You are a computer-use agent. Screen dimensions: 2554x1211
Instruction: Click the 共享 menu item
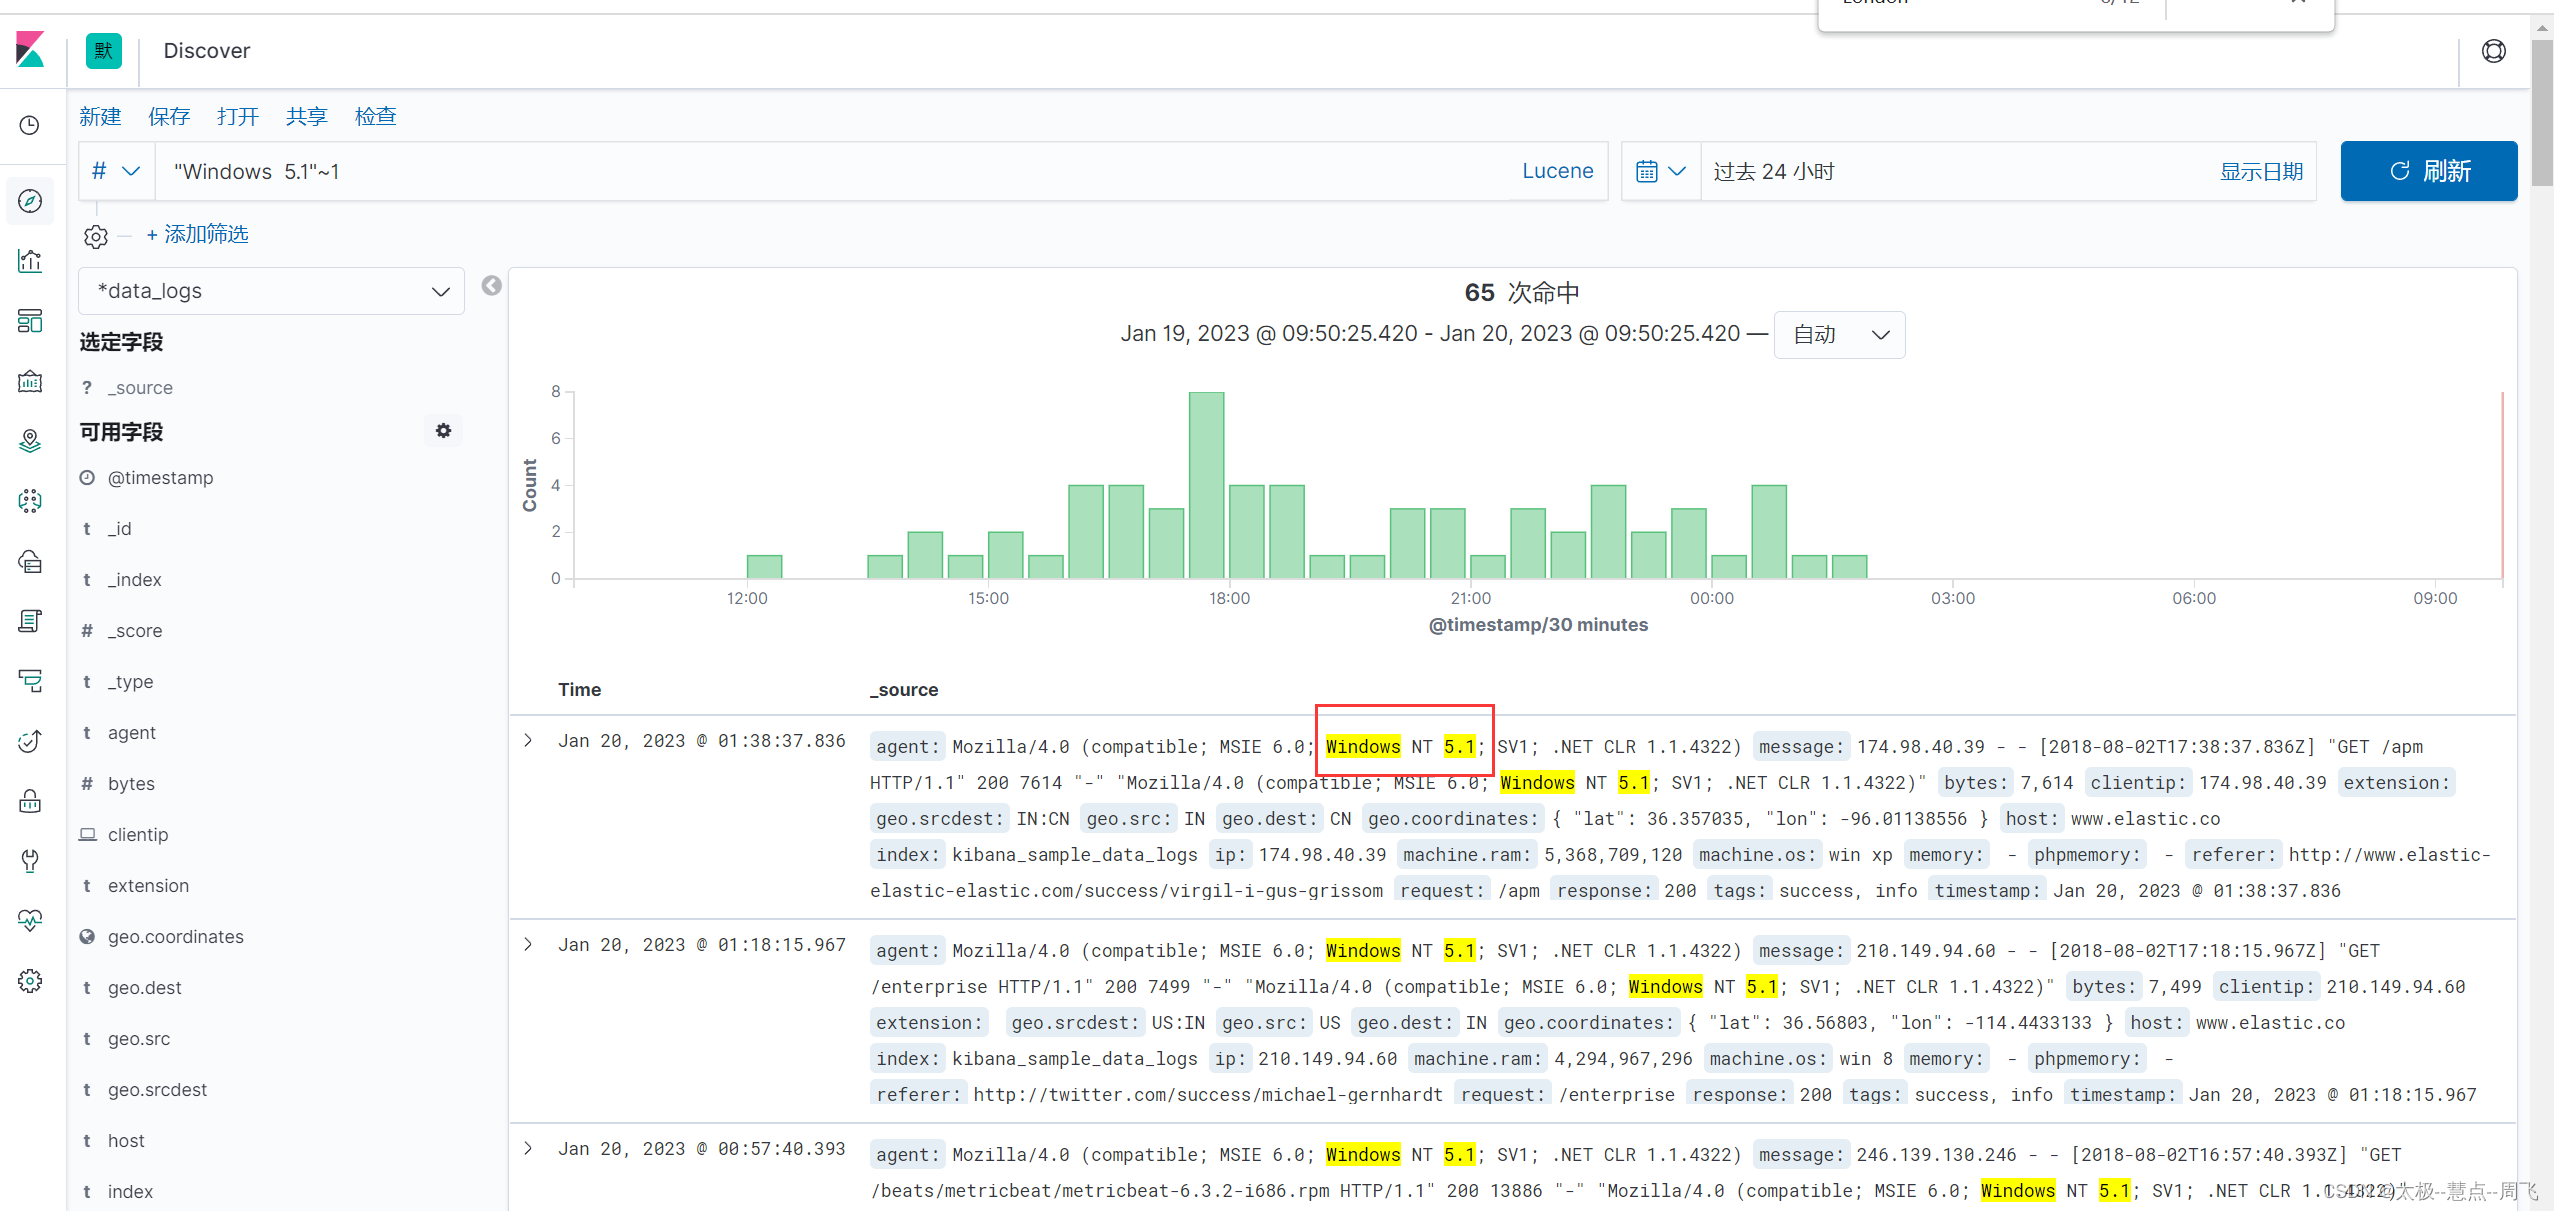pos(306,116)
